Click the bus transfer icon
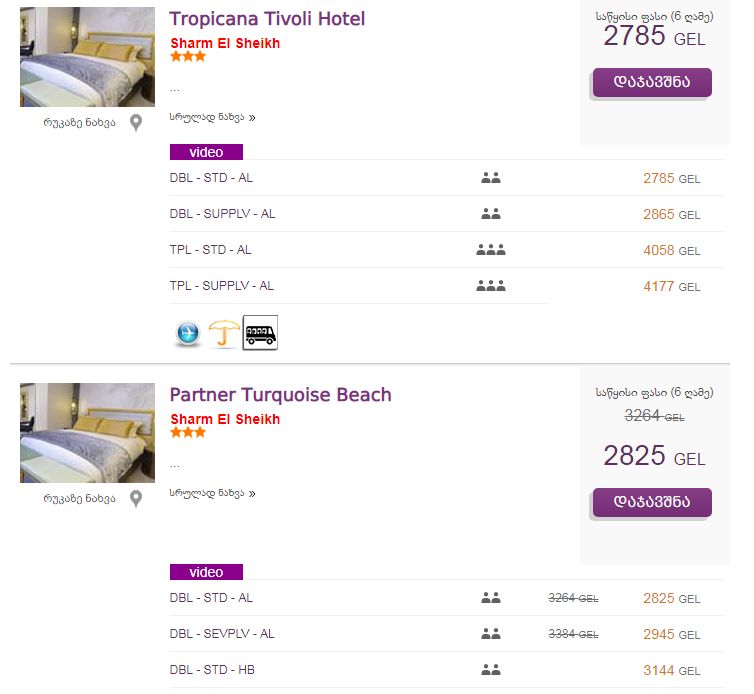The width and height of the screenshot is (754, 694). 260,333
